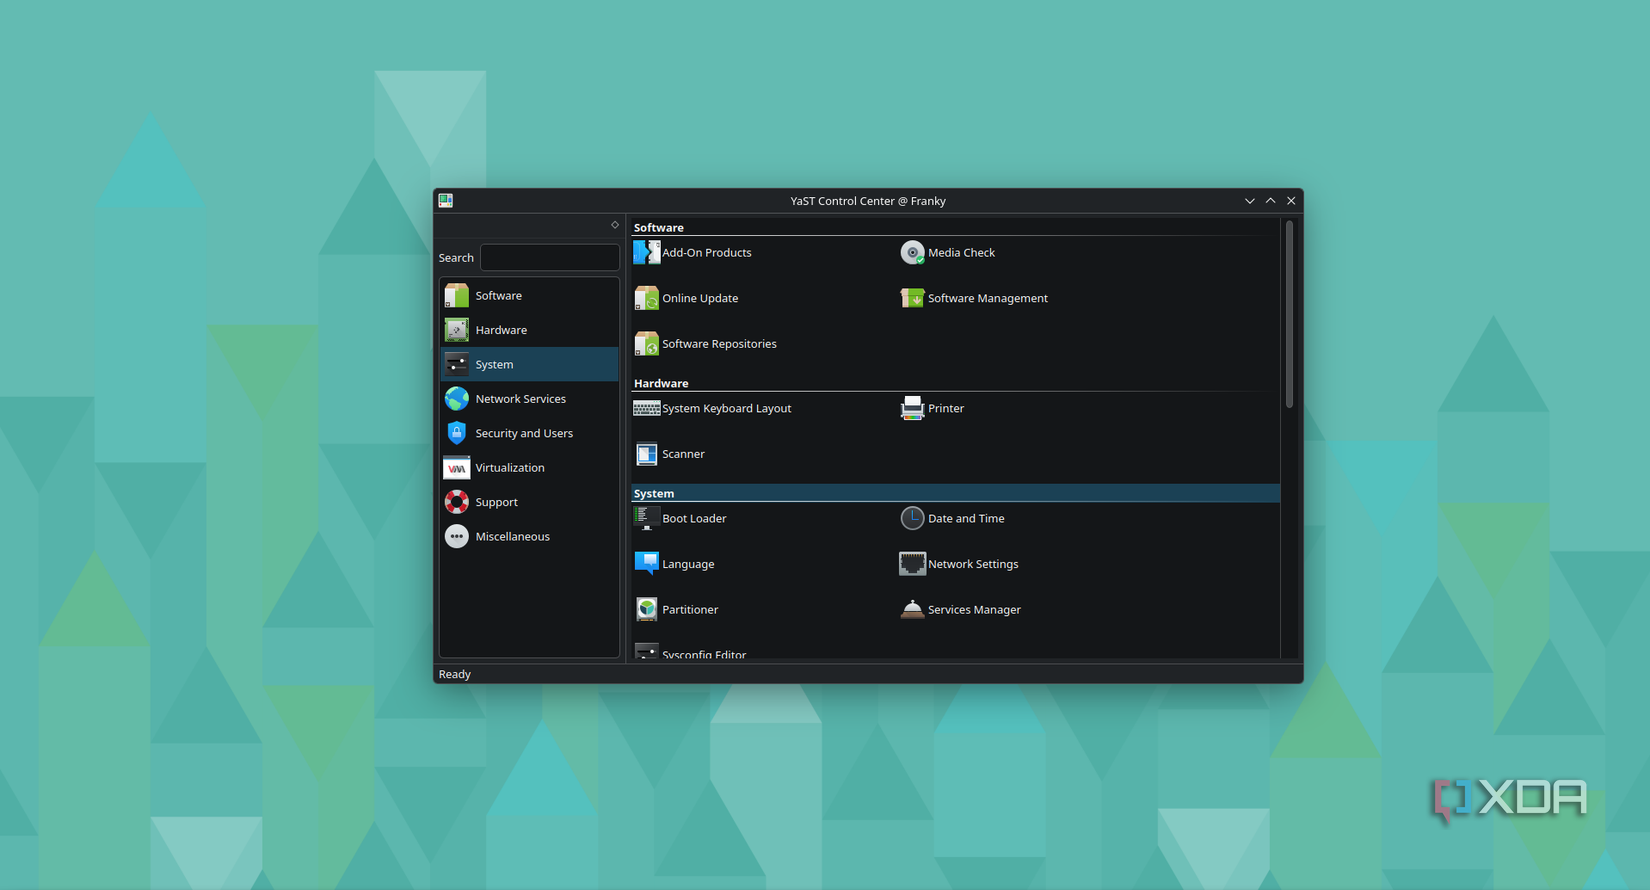Click 'Virtualization' text in sidebar
Image resolution: width=1650 pixels, height=890 pixels.
point(510,468)
